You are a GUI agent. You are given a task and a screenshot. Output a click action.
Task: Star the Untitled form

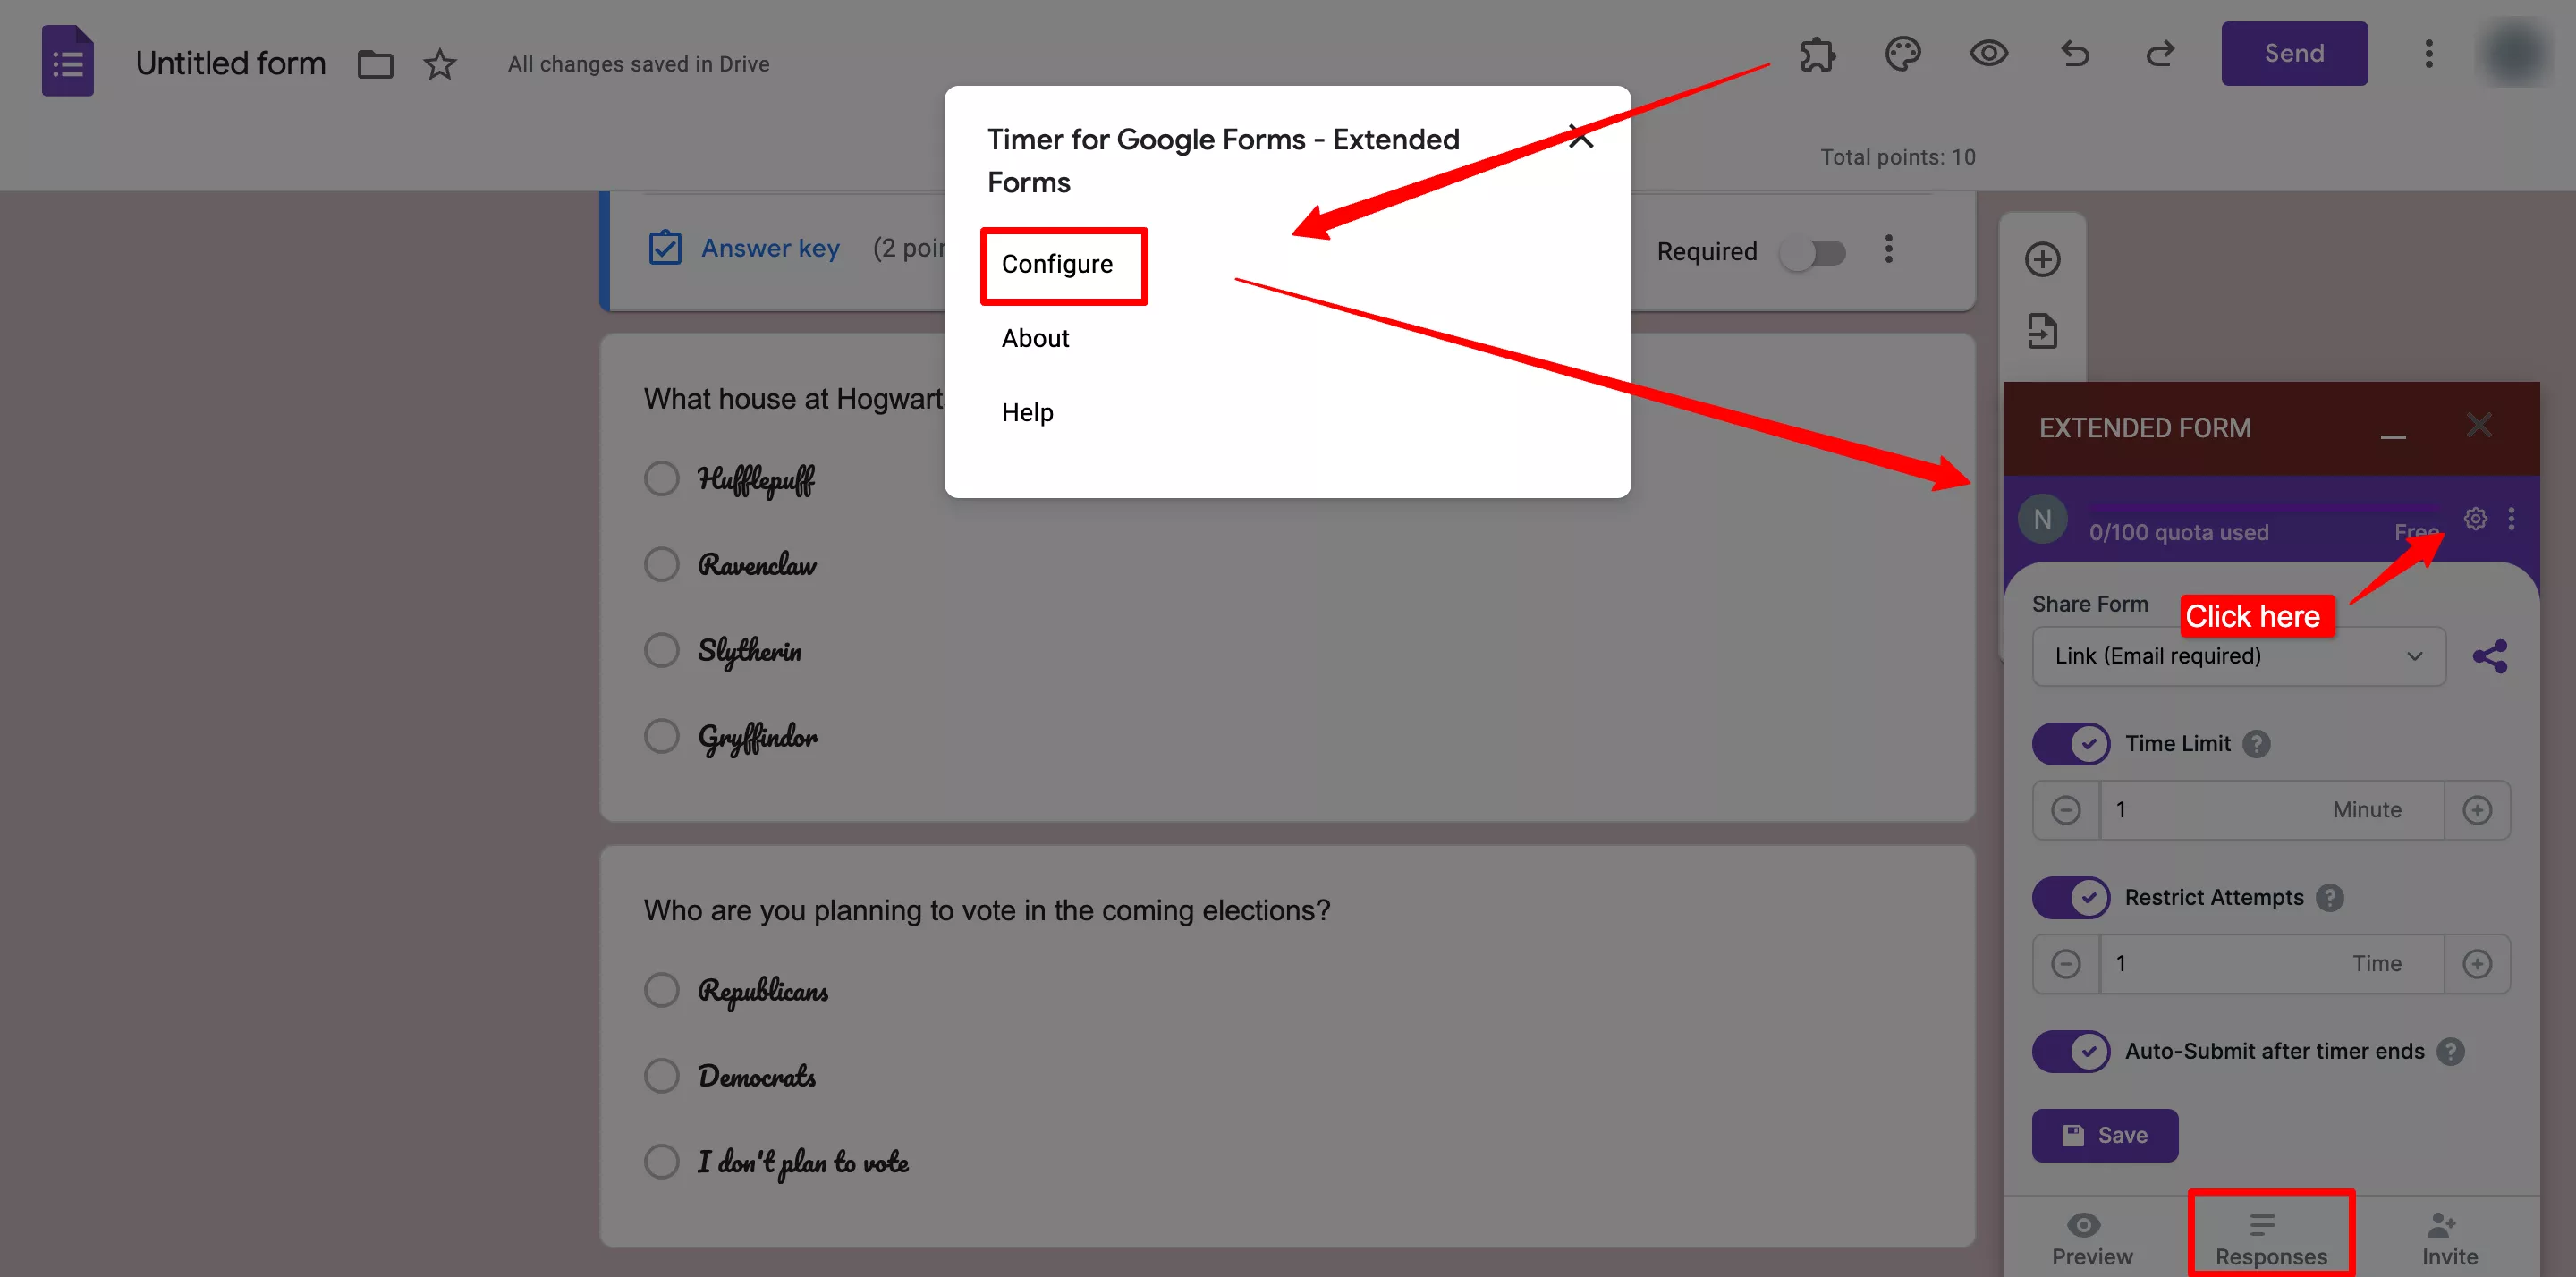pyautogui.click(x=439, y=64)
